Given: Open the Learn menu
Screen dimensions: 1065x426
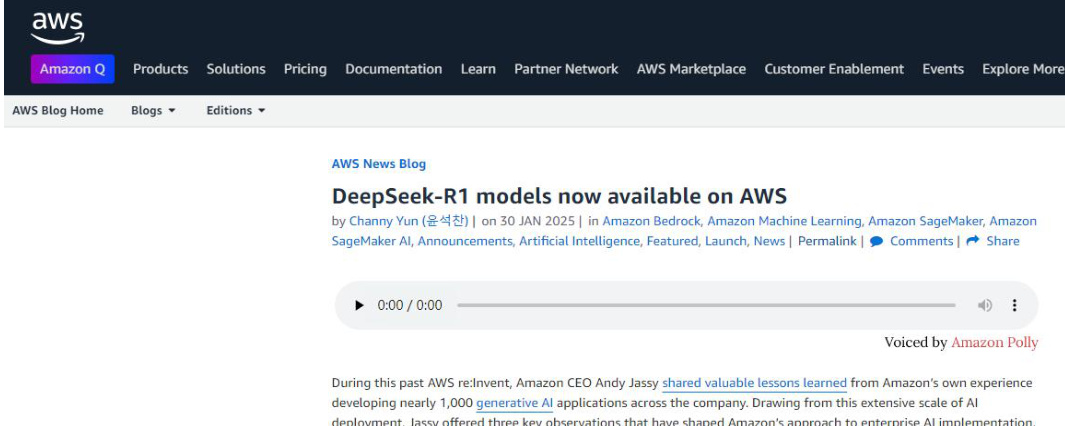Looking at the screenshot, I should coord(478,69).
